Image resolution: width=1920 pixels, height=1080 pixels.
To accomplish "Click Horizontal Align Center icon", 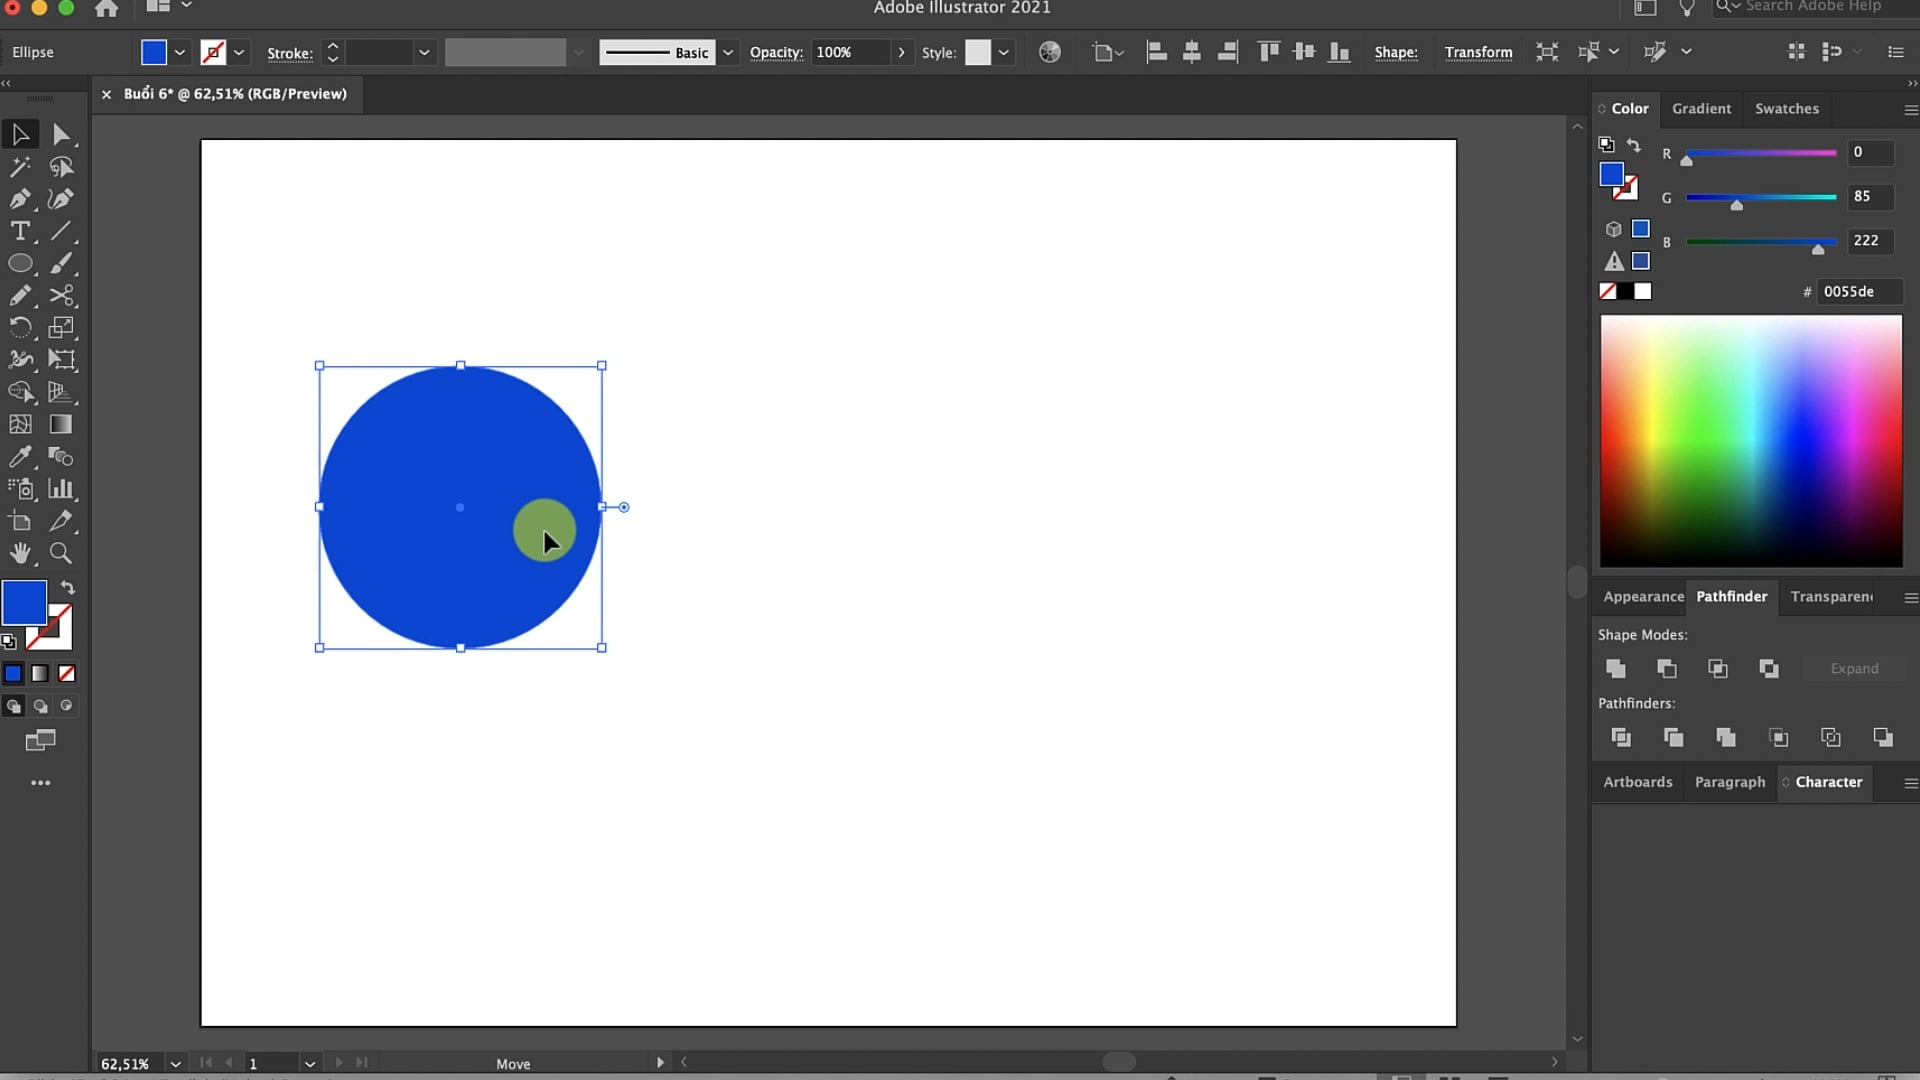I will click(x=1192, y=52).
